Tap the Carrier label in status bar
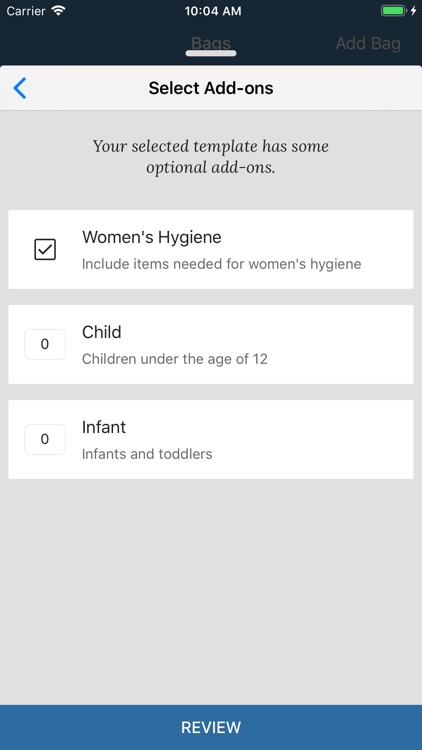 pyautogui.click(x=25, y=11)
